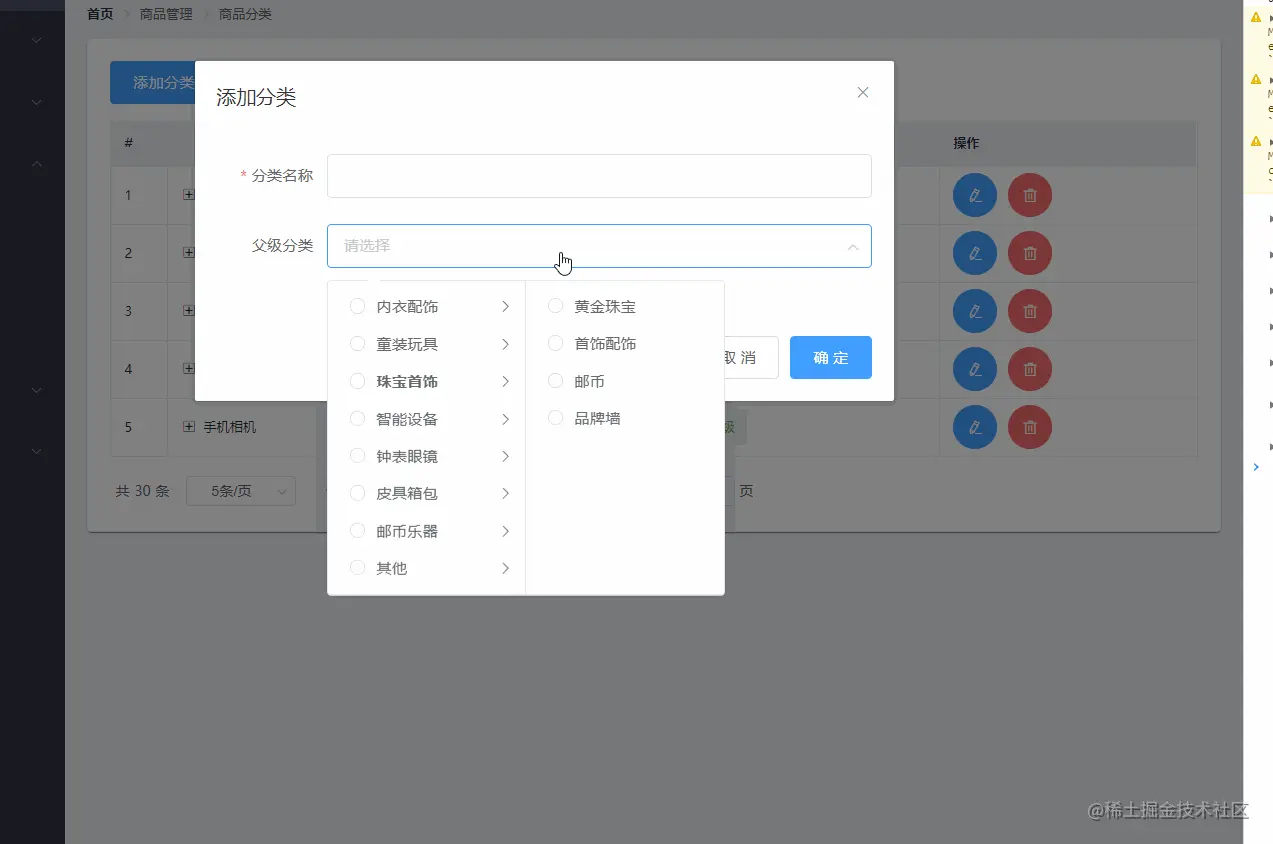Image resolution: width=1273 pixels, height=844 pixels.
Task: Click the edit pencil icon for 手机相机 row
Action: coord(973,427)
